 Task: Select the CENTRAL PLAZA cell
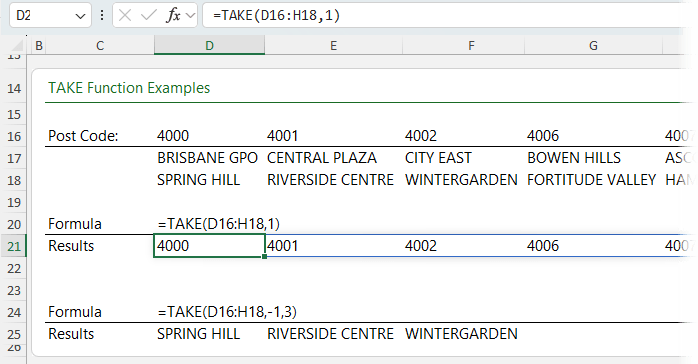pos(322,158)
